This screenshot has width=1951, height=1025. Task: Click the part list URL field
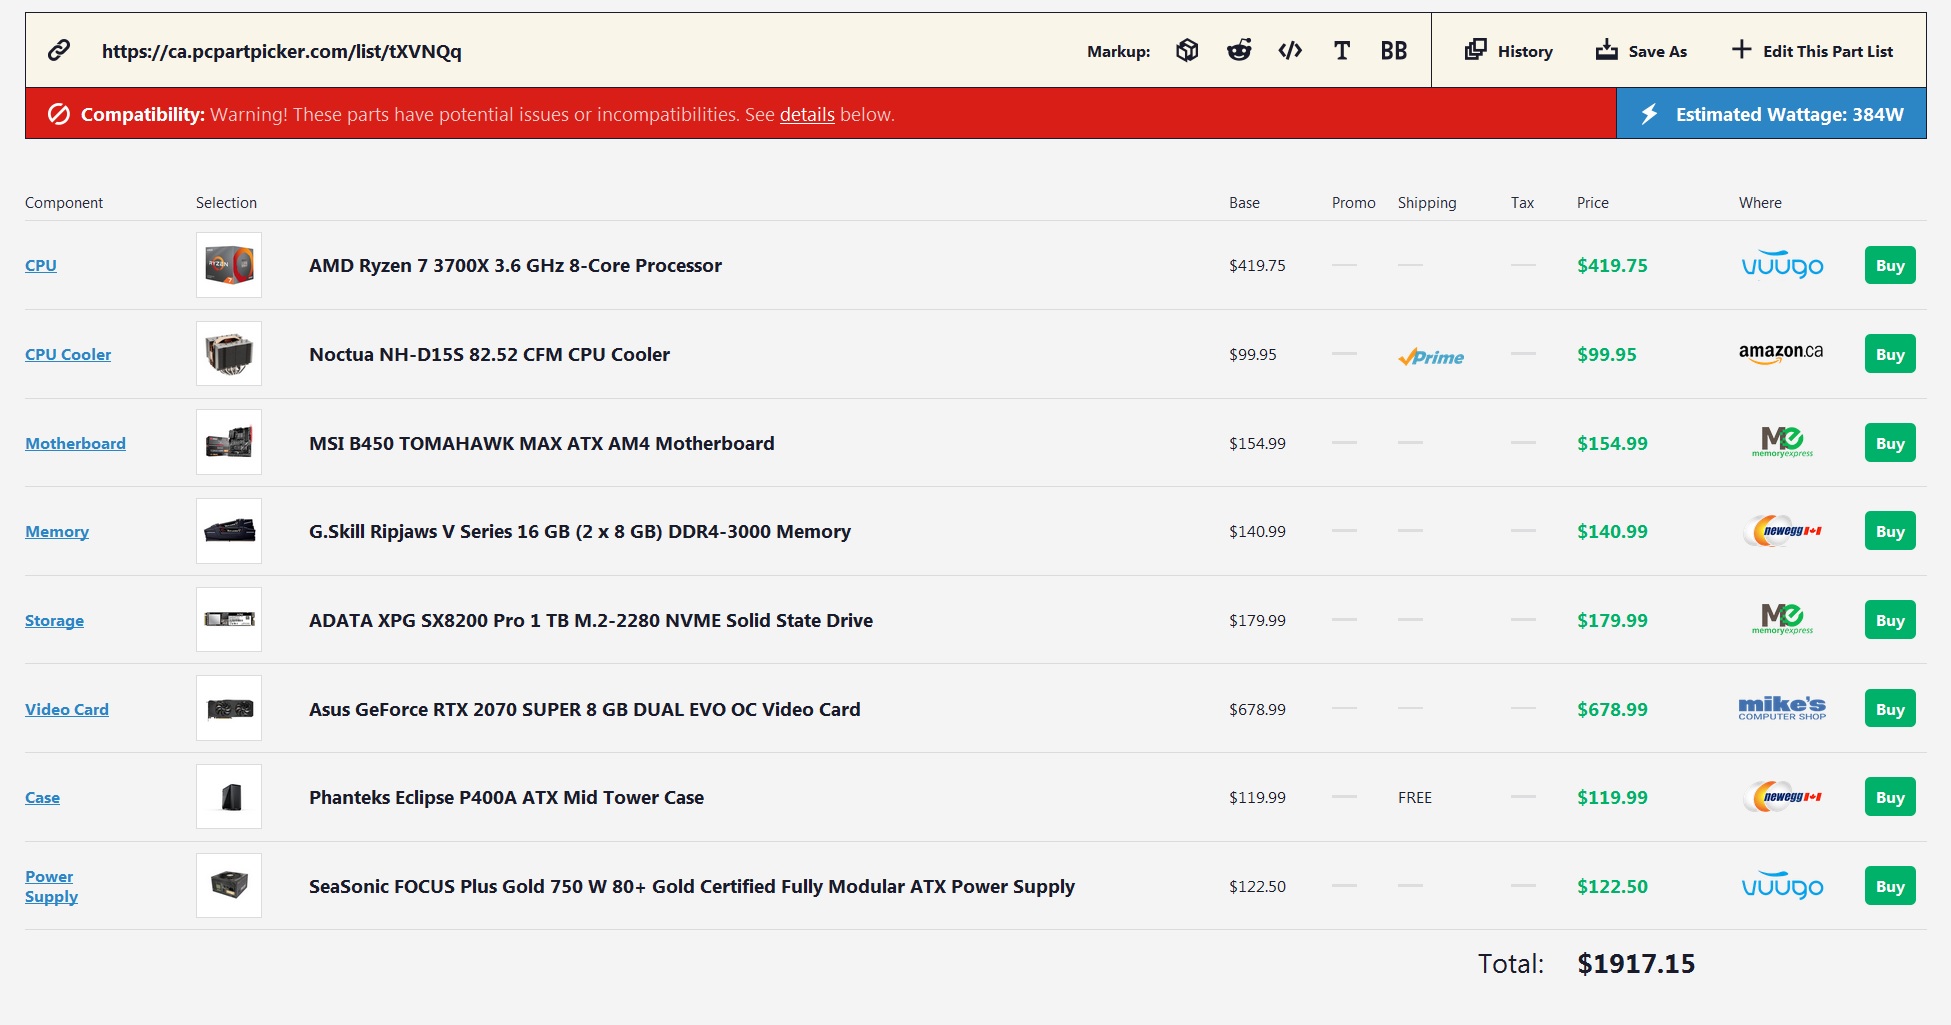(x=281, y=51)
